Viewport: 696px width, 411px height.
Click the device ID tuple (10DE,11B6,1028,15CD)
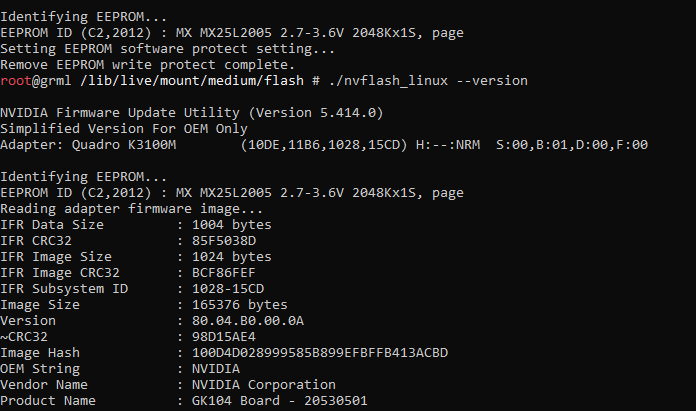click(x=324, y=145)
